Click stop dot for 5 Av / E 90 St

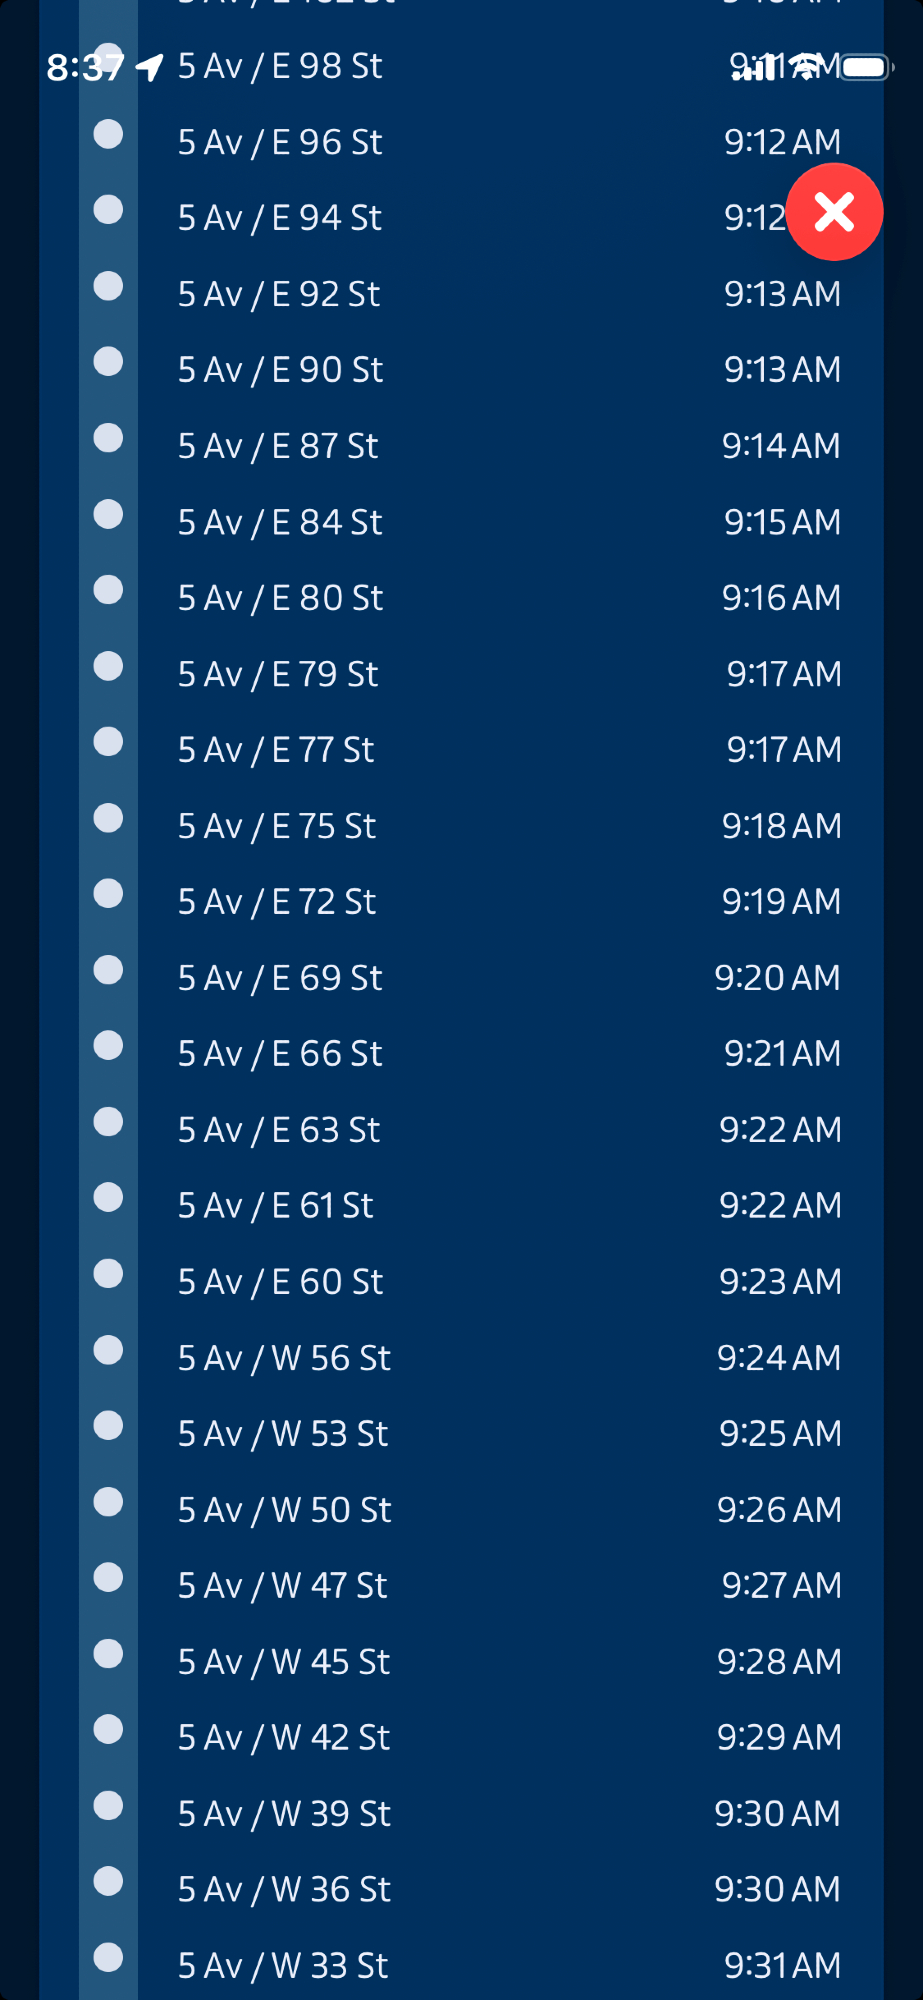(108, 362)
